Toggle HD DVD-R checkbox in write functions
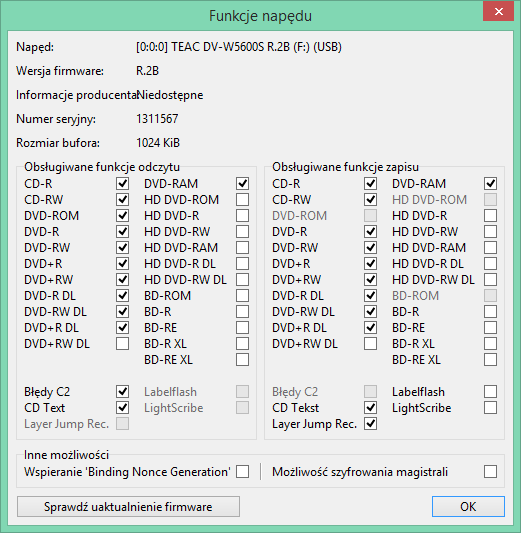This screenshot has width=521, height=533. (x=490, y=216)
